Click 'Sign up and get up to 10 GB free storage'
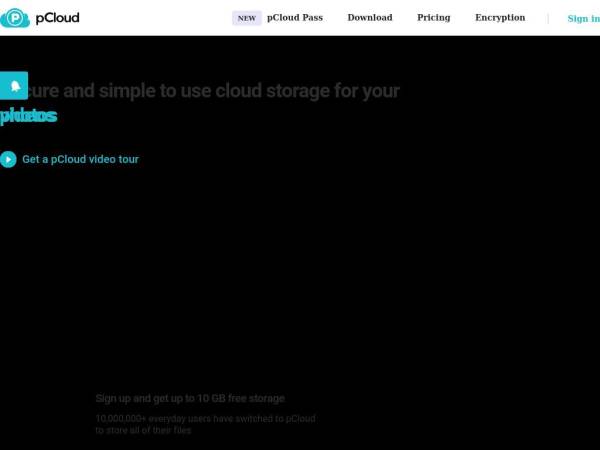This screenshot has width=600, height=450. tap(190, 398)
